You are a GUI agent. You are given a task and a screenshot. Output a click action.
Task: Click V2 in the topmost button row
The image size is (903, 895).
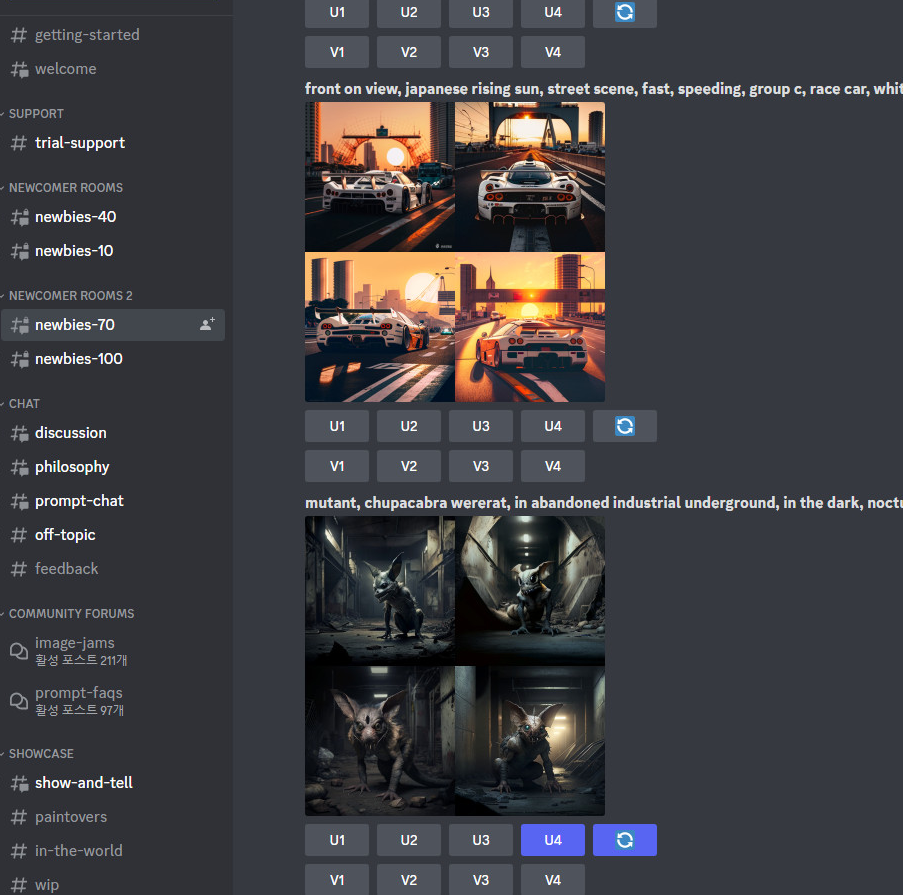pyautogui.click(x=409, y=52)
